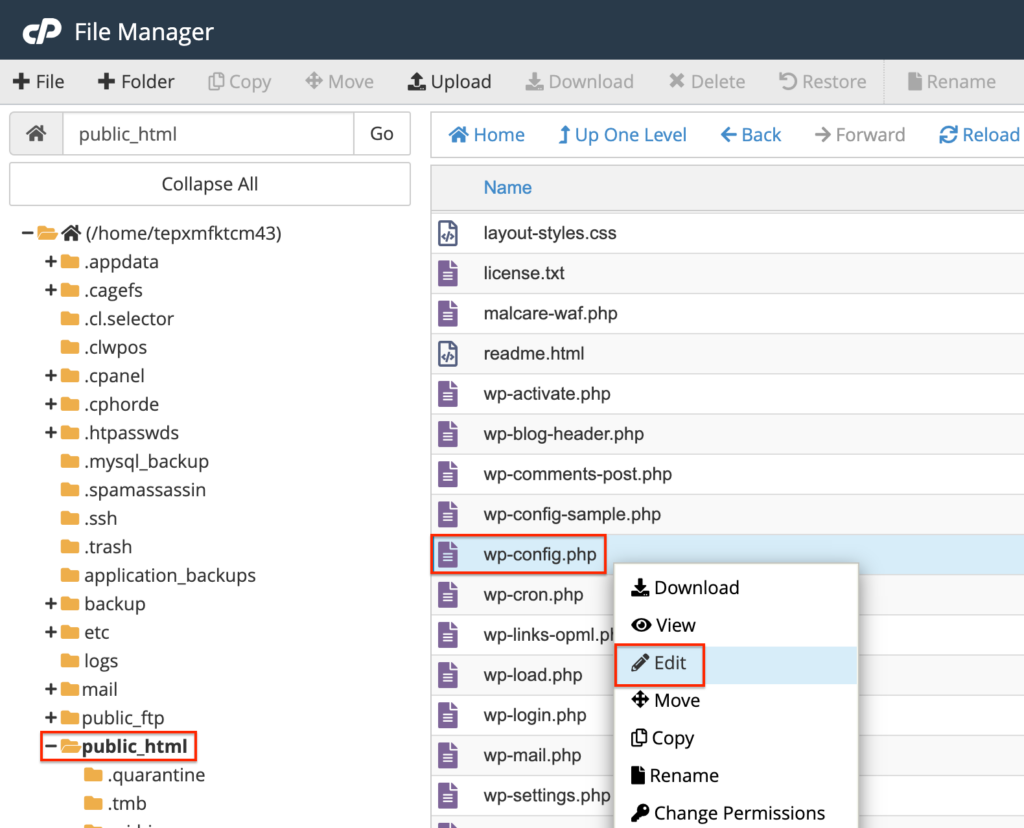
Task: Choose Rename from the context menu
Action: point(736,775)
